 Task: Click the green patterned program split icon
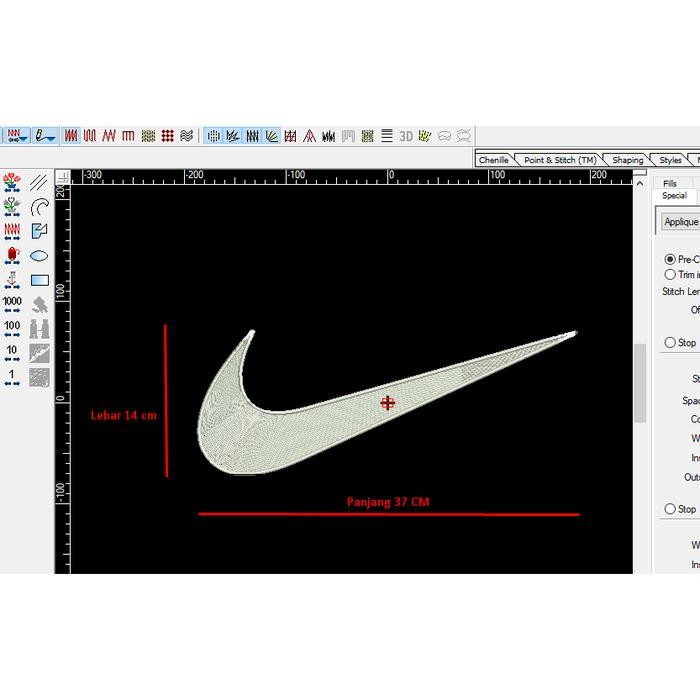(x=367, y=136)
